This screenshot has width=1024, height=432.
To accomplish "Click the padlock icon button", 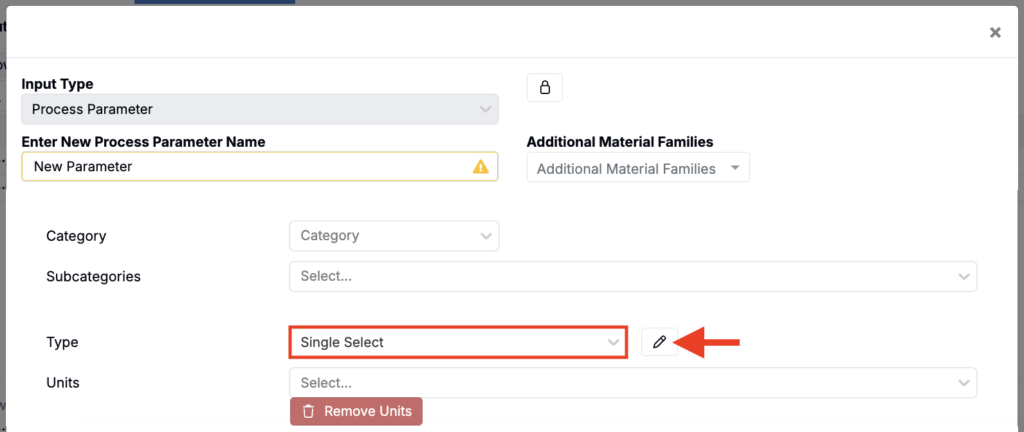I will tap(545, 88).
